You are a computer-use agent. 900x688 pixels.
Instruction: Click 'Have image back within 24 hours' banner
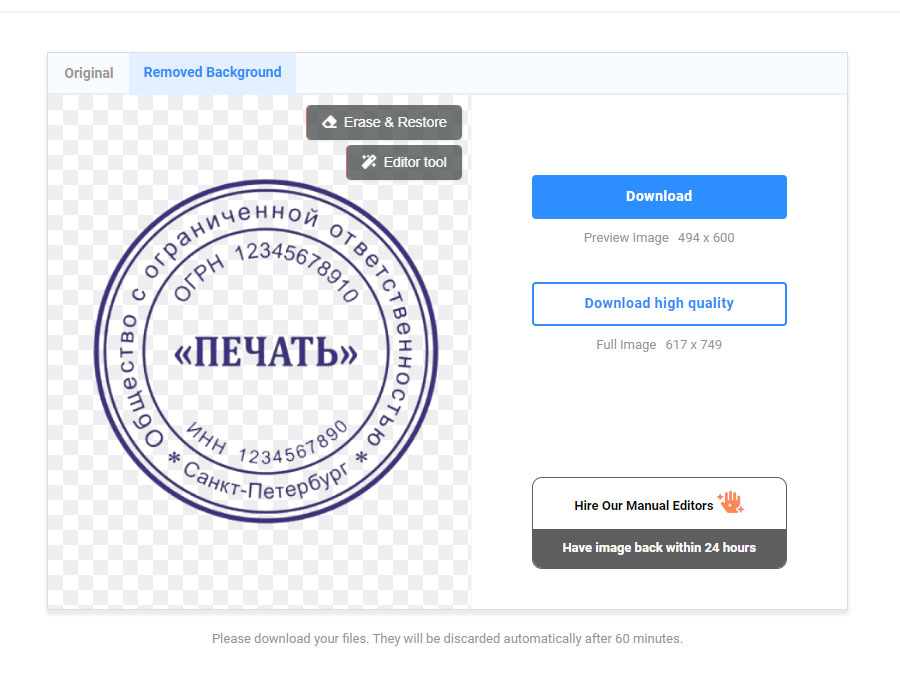[x=659, y=548]
